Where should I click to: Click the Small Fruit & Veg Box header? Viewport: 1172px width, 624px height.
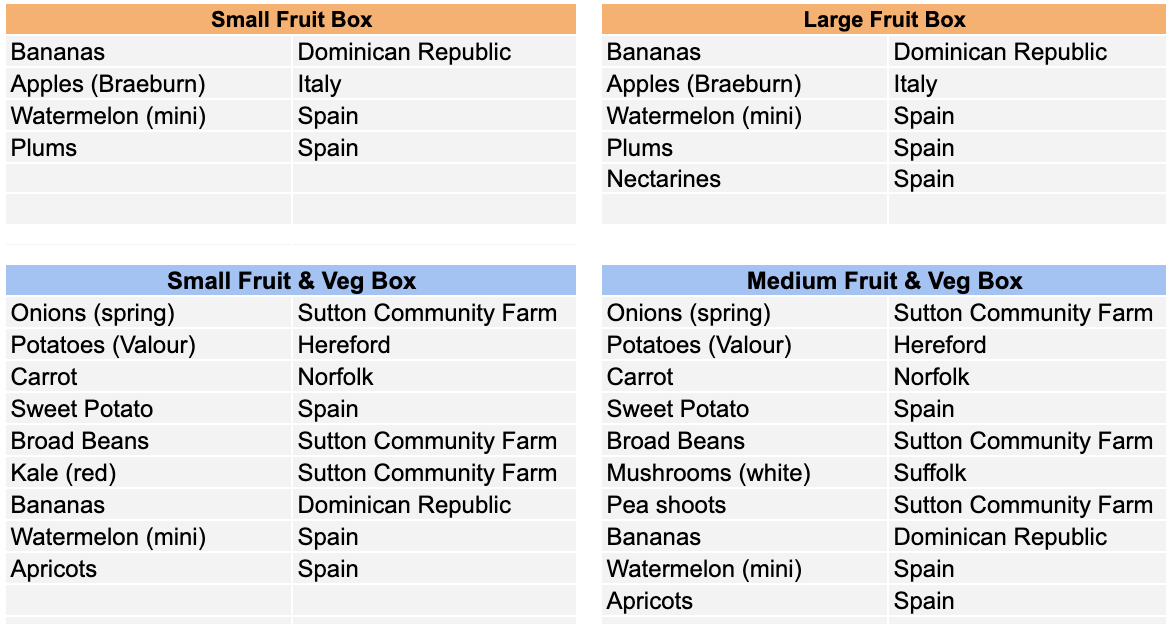coord(291,281)
